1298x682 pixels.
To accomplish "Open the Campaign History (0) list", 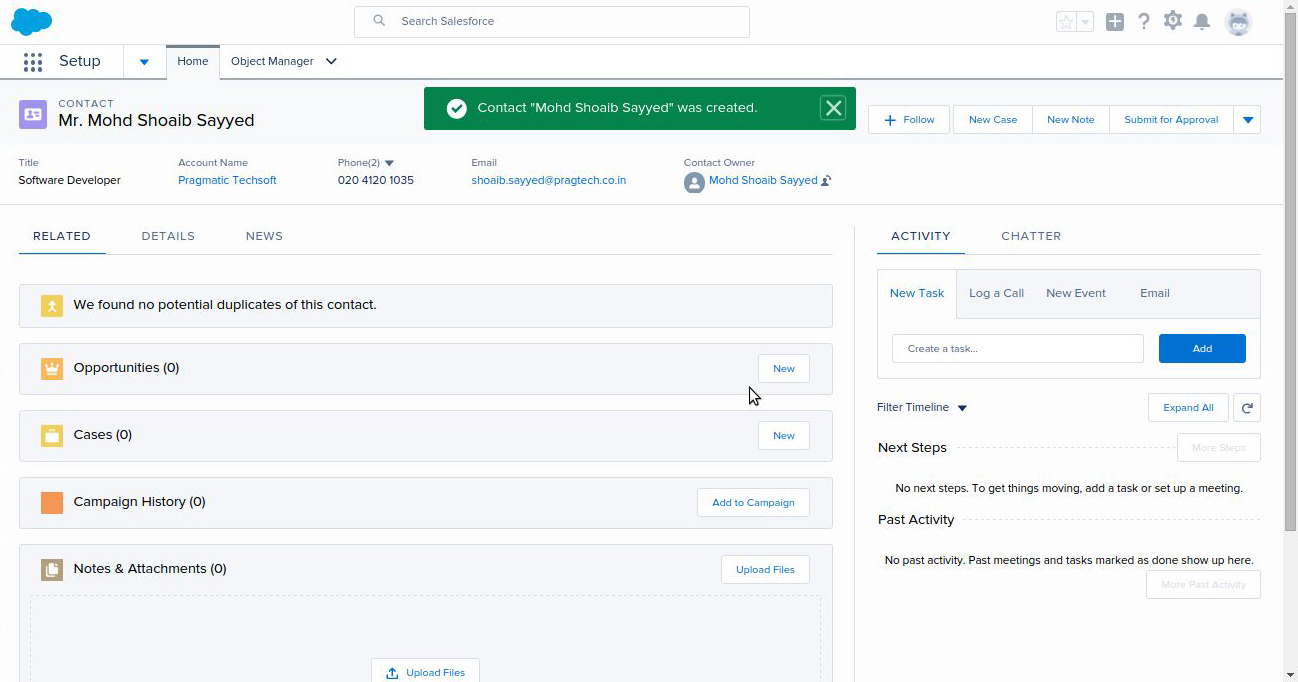I will [x=140, y=502].
